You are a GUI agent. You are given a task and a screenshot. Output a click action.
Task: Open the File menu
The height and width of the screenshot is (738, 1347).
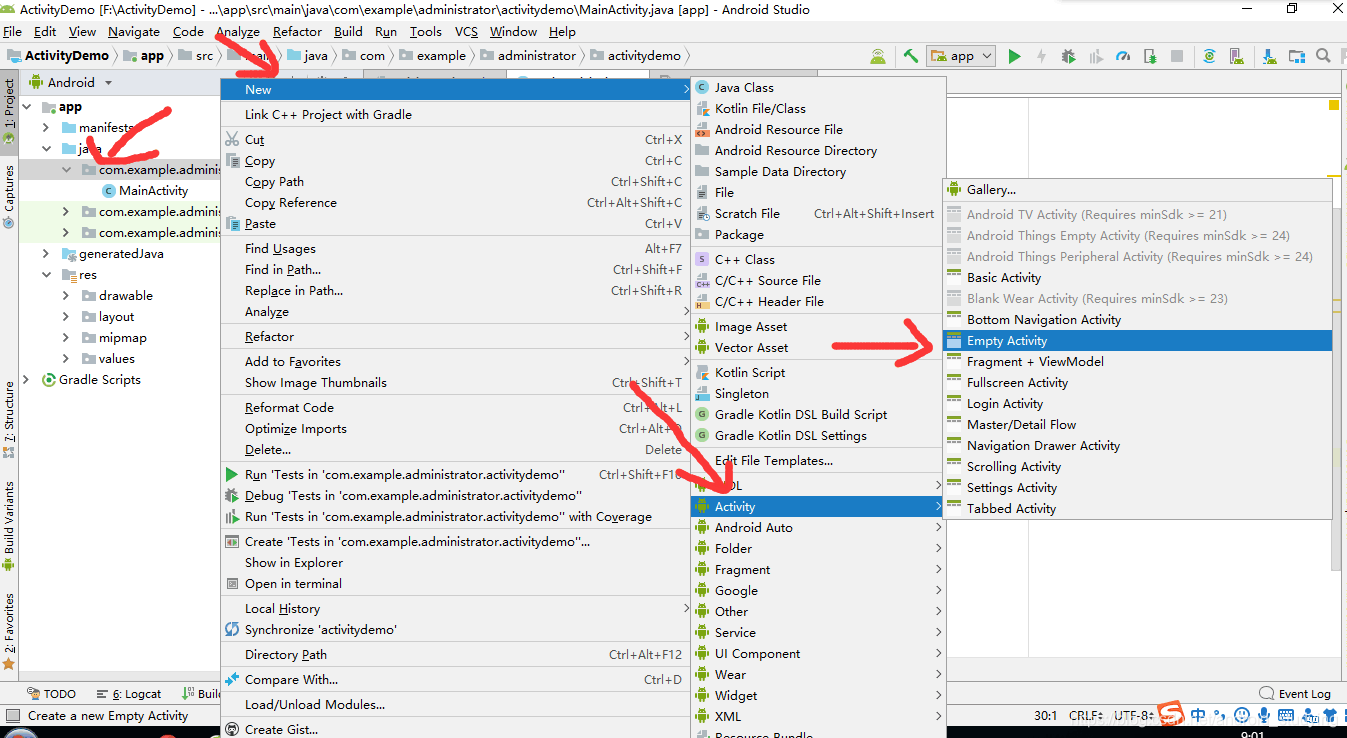tap(13, 32)
